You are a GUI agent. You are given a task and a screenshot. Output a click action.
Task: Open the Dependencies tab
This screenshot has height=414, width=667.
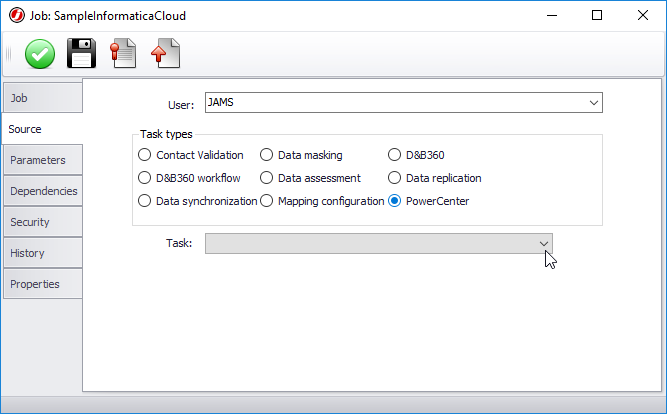click(x=43, y=191)
